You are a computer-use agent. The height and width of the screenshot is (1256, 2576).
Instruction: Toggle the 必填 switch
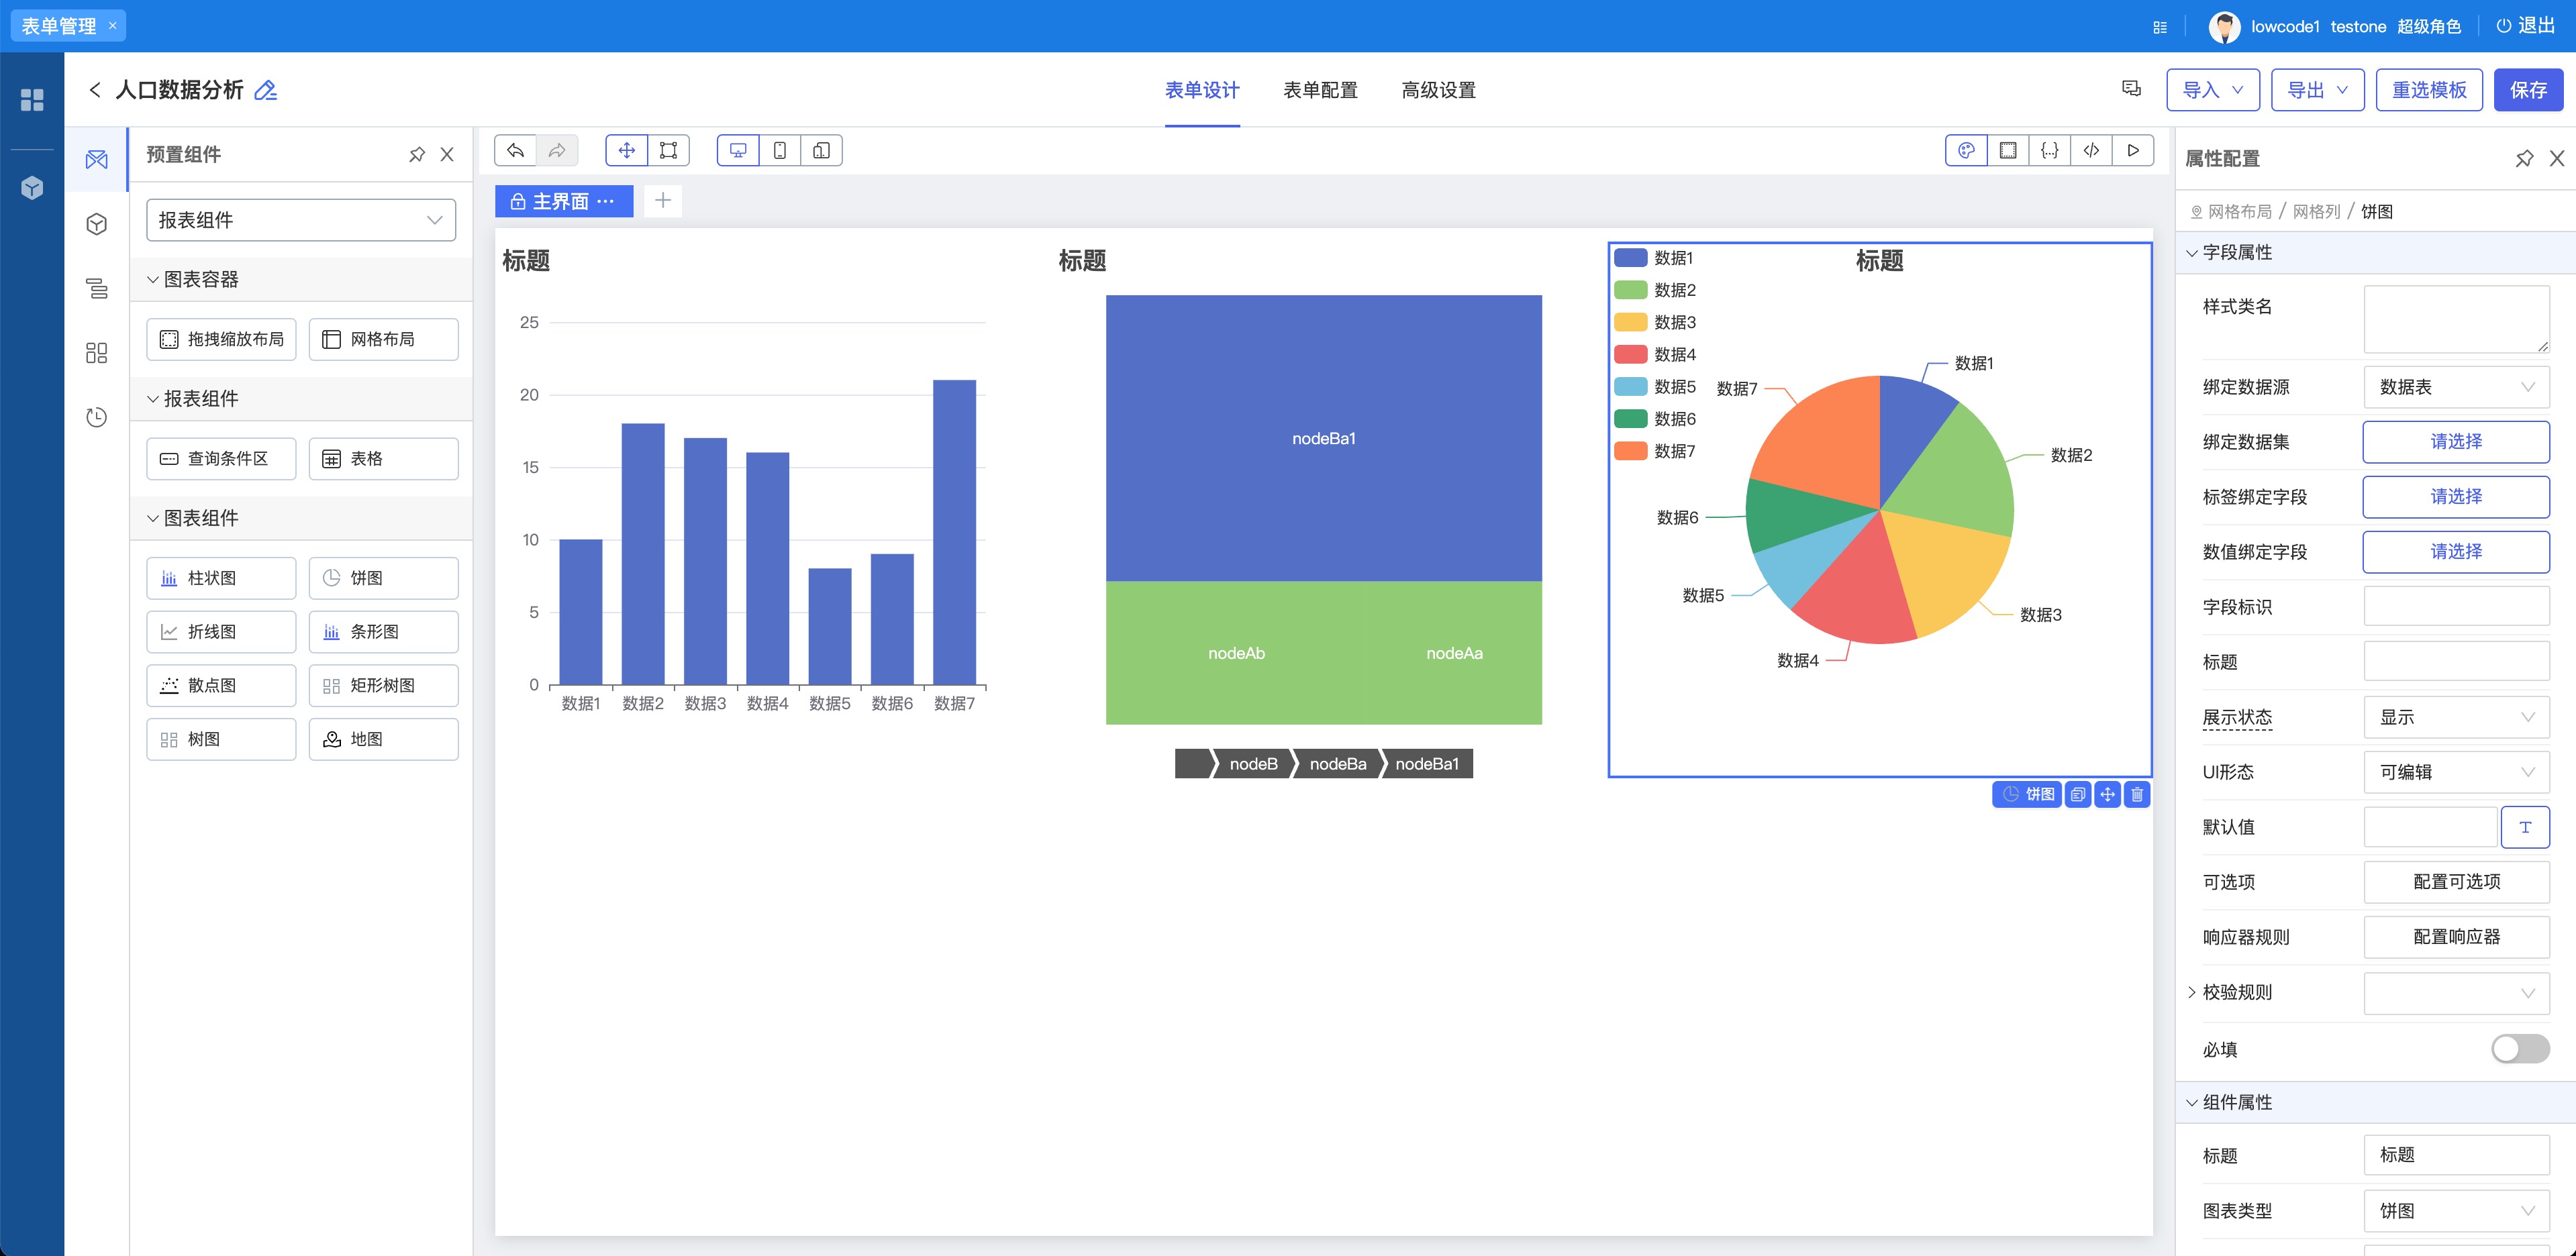point(2519,1048)
